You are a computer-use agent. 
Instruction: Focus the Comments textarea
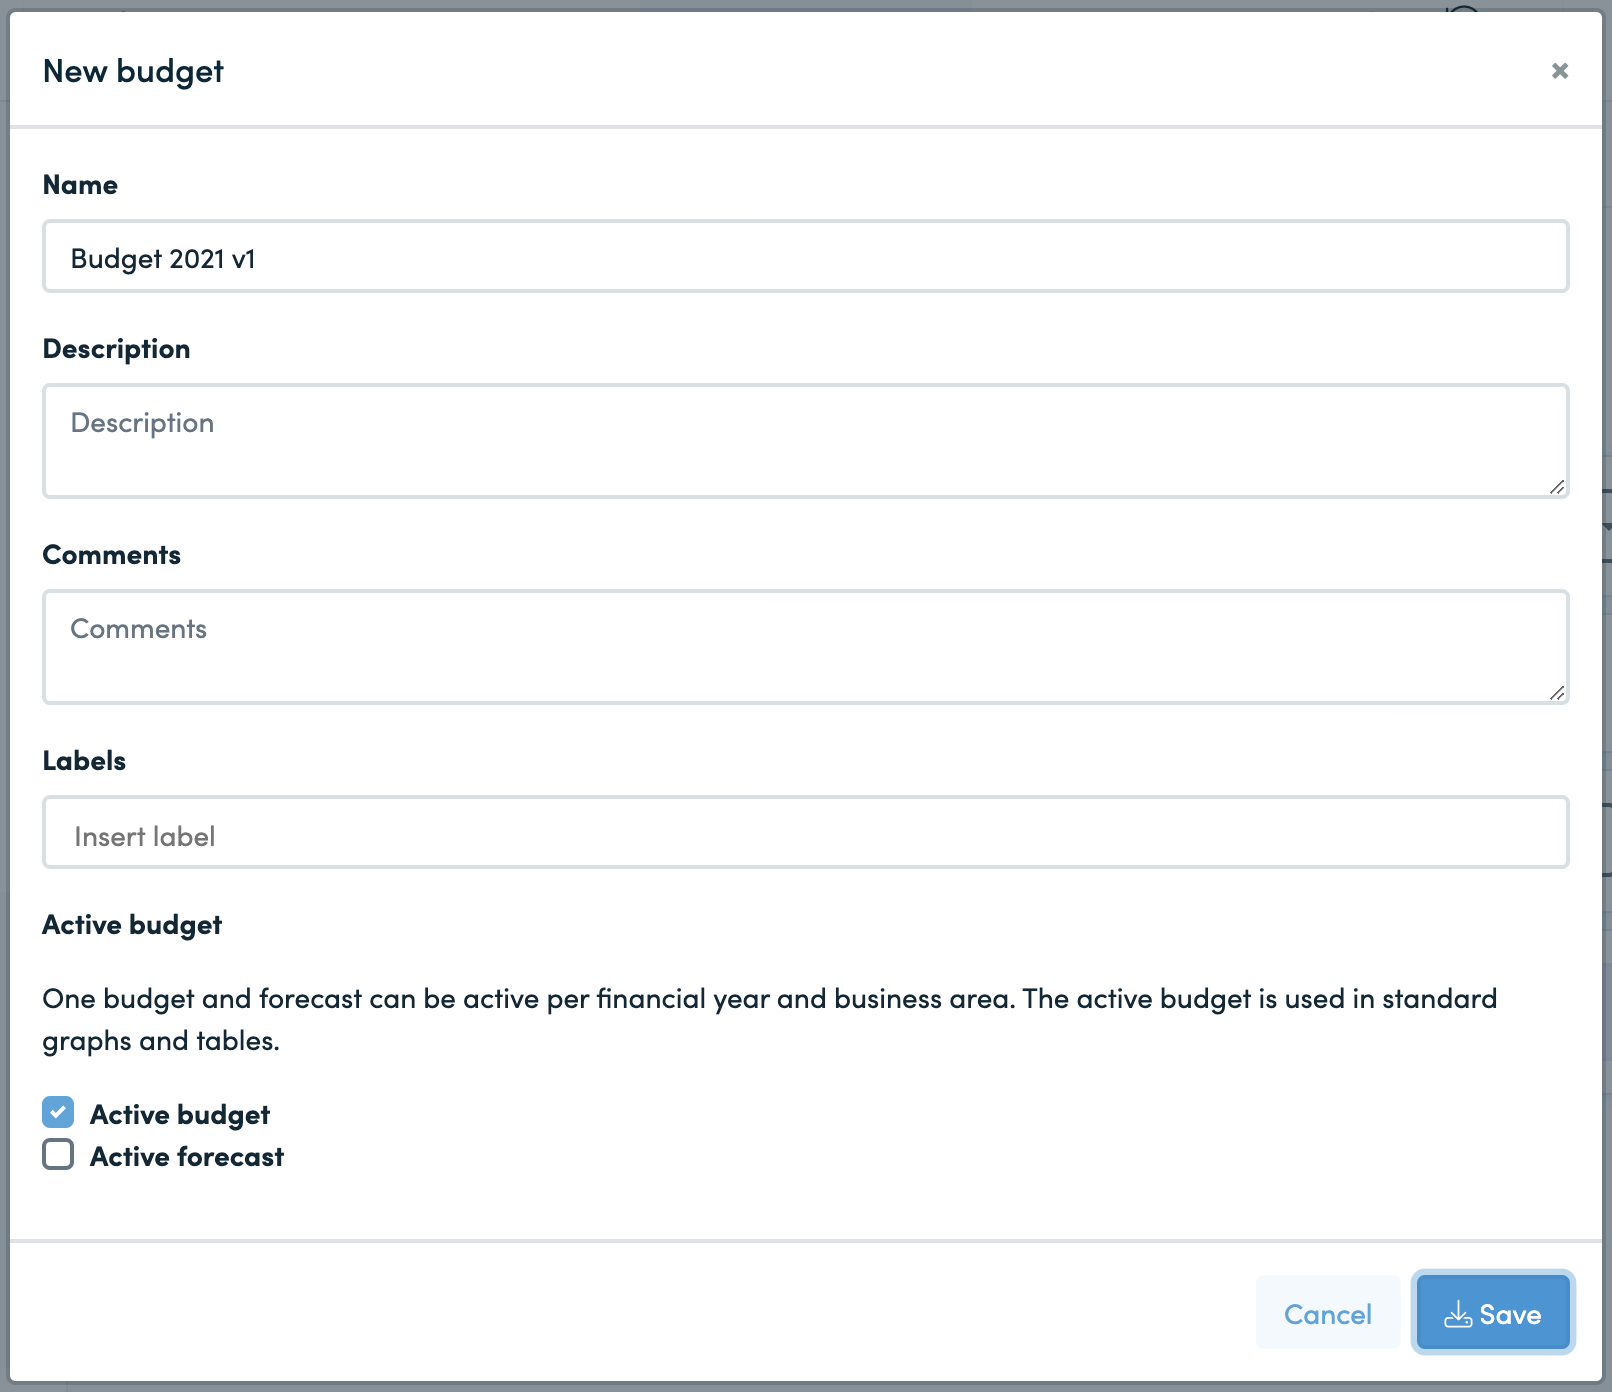700,646
